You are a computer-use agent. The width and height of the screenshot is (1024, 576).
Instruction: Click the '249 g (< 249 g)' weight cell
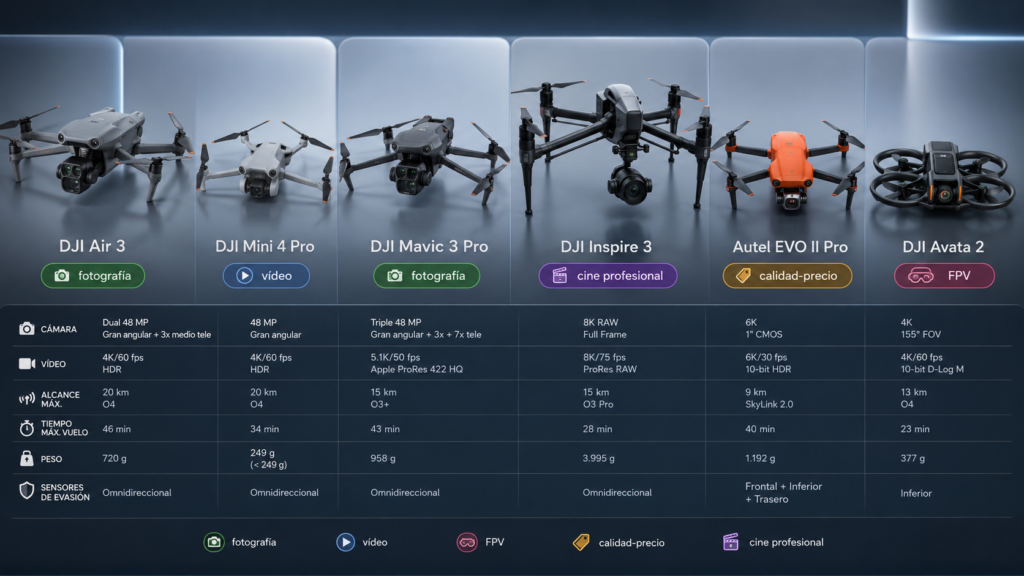pos(268,458)
